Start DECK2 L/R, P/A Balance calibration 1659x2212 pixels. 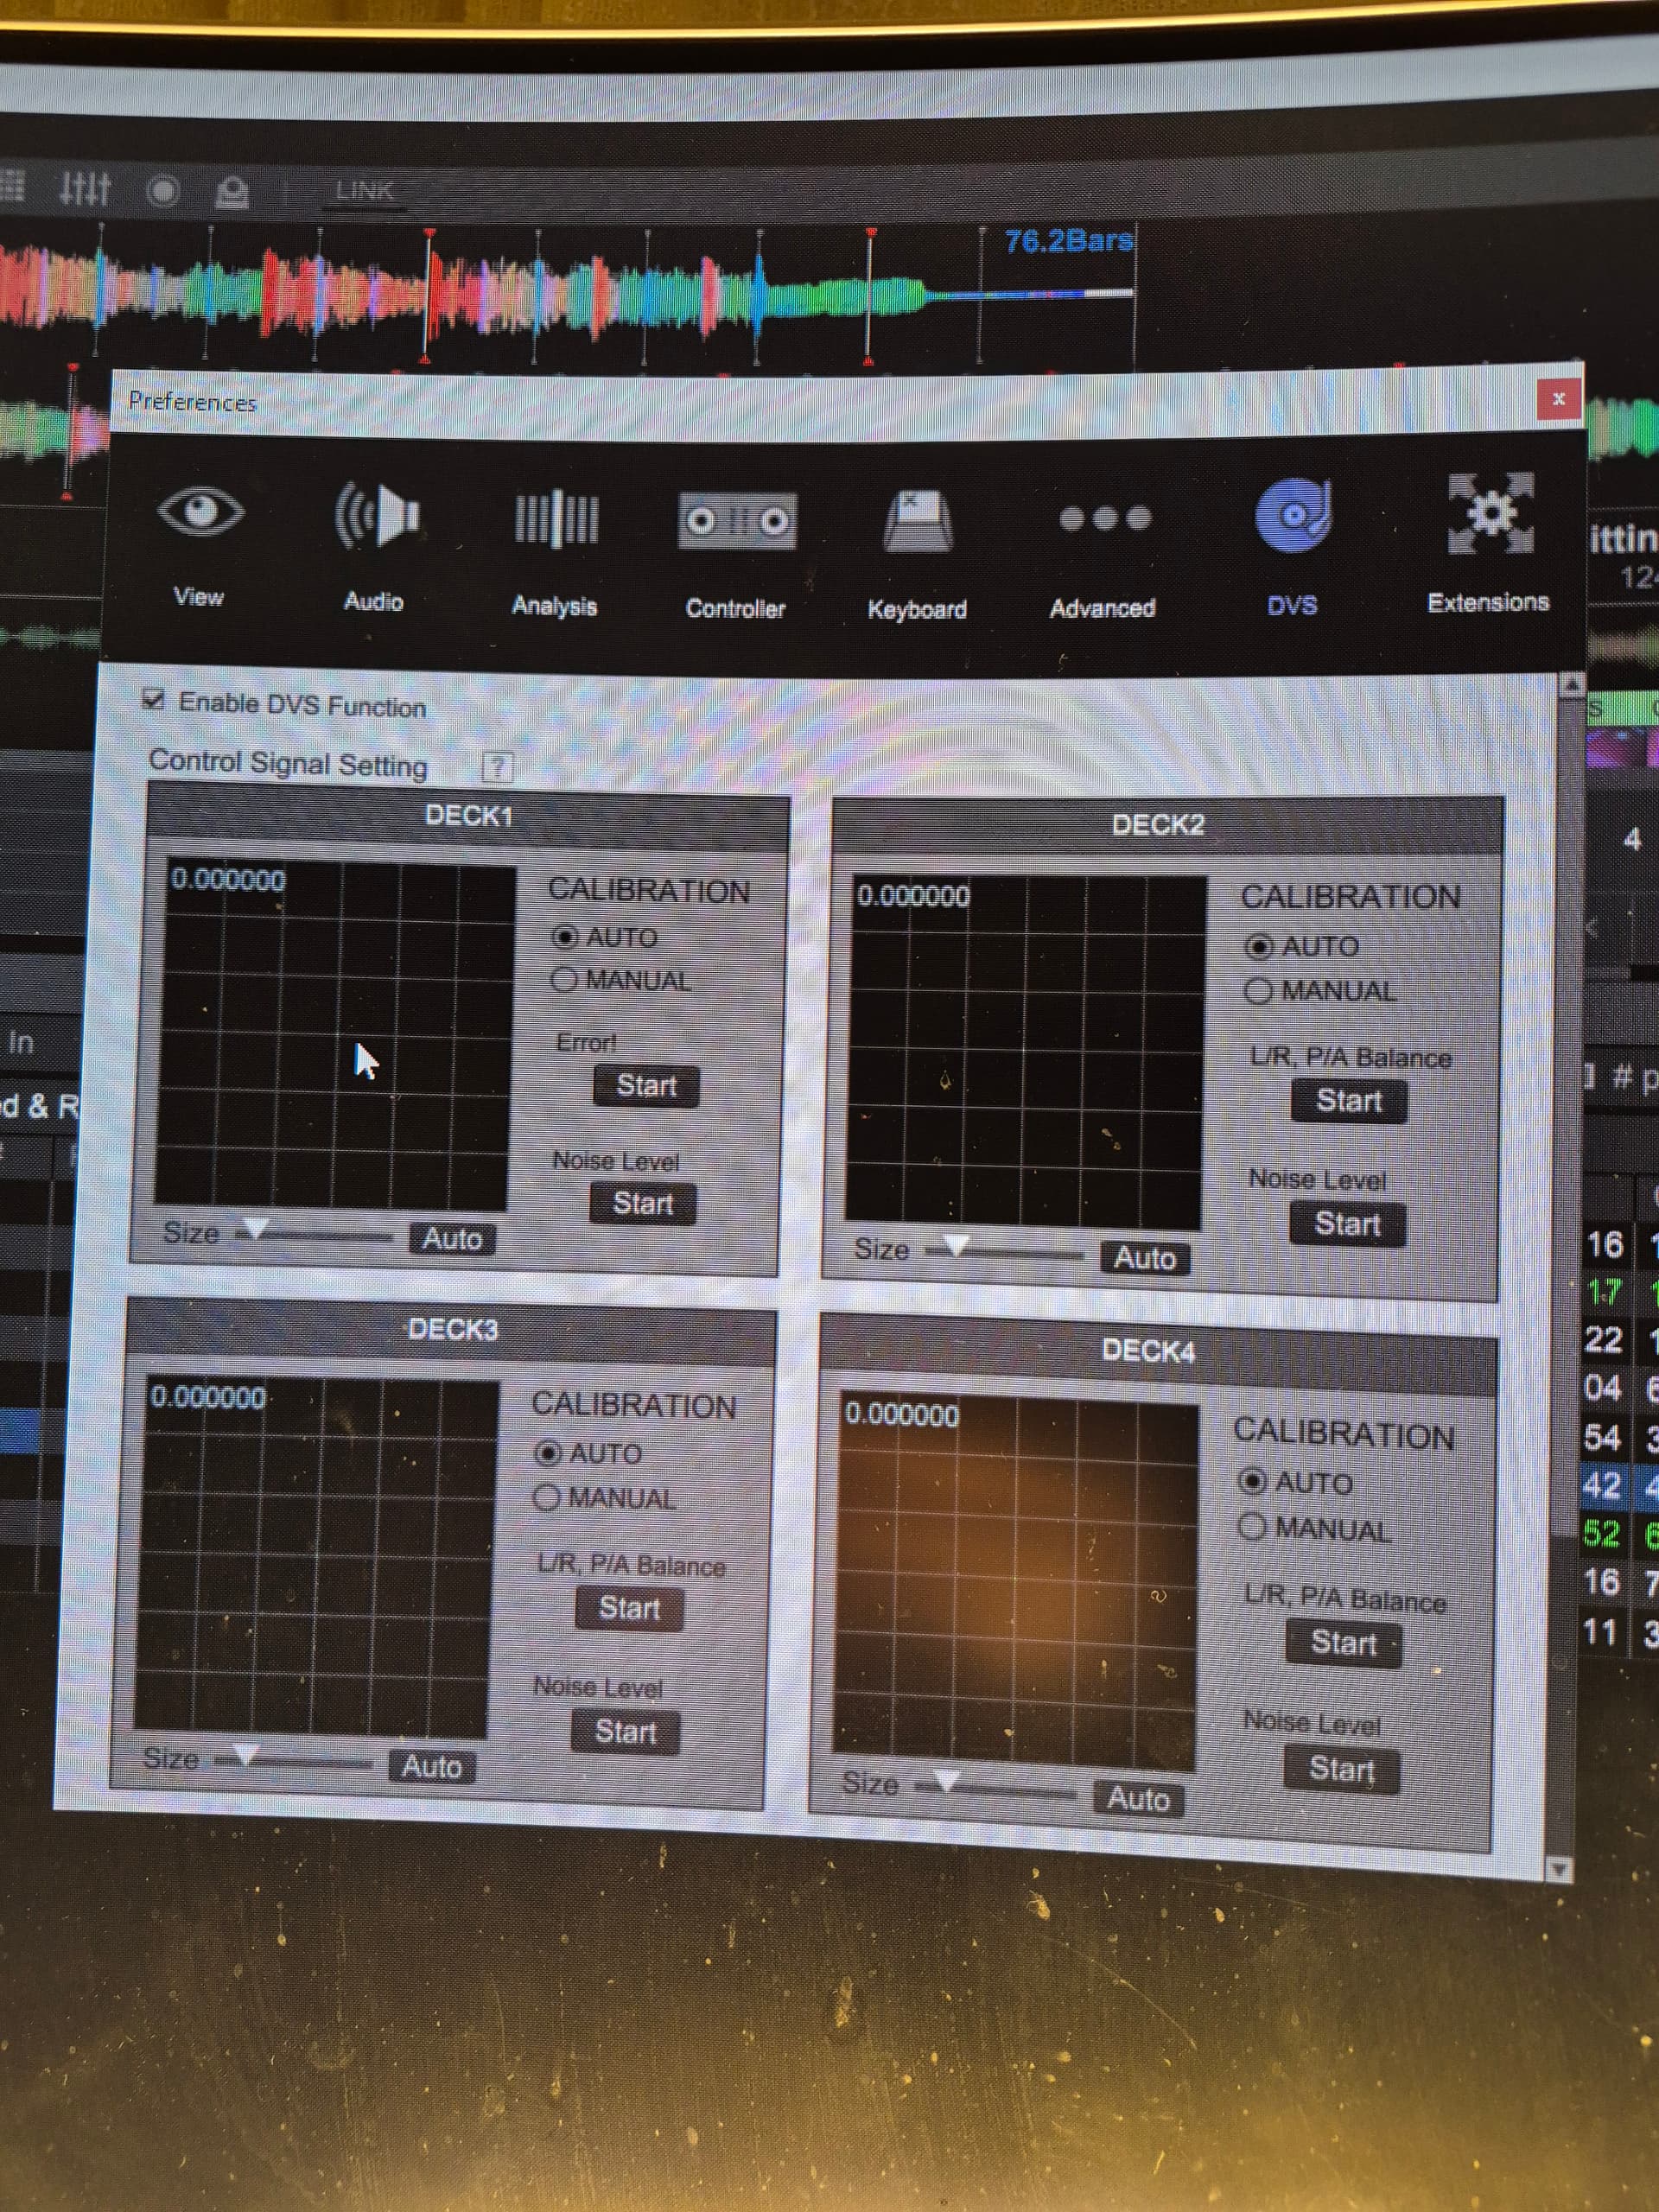click(x=1348, y=1100)
